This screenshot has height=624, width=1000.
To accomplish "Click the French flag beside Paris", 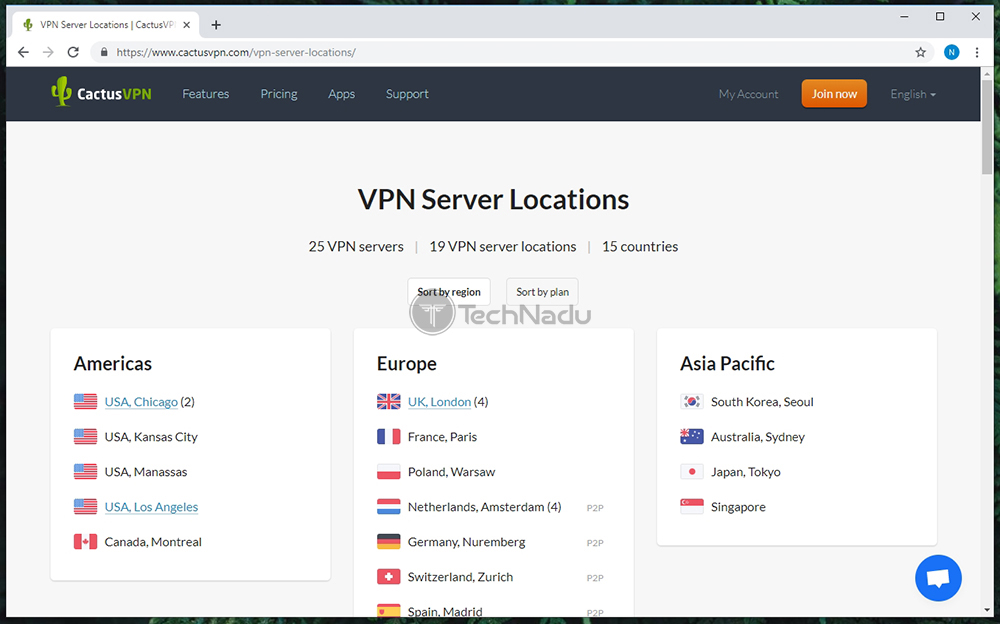I will (x=388, y=436).
